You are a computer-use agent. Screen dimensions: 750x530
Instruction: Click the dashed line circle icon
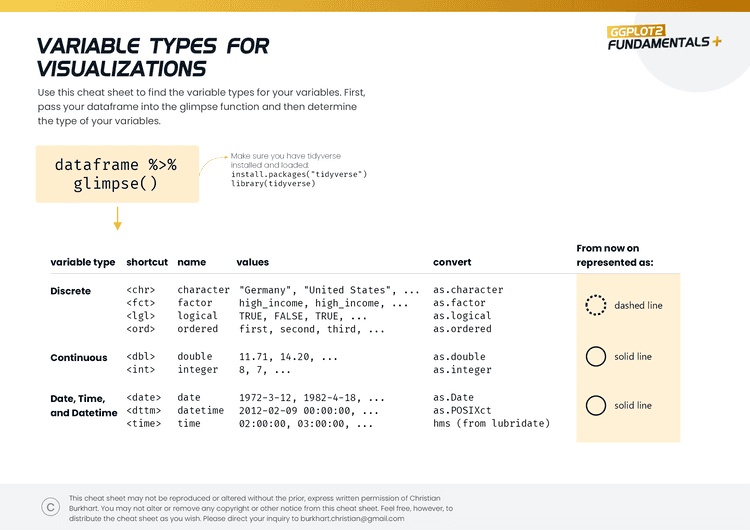tap(595, 306)
